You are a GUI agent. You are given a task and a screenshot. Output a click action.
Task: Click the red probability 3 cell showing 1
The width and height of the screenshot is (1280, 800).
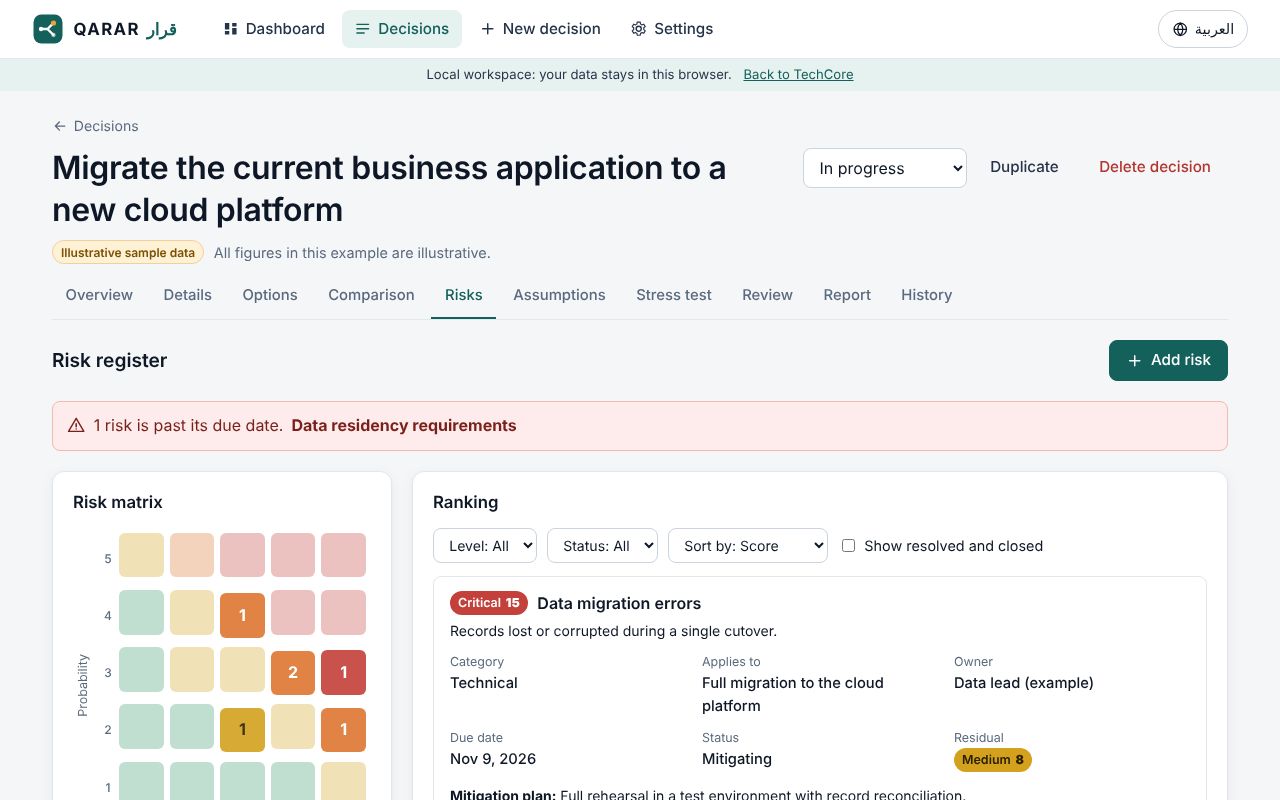[x=343, y=672]
